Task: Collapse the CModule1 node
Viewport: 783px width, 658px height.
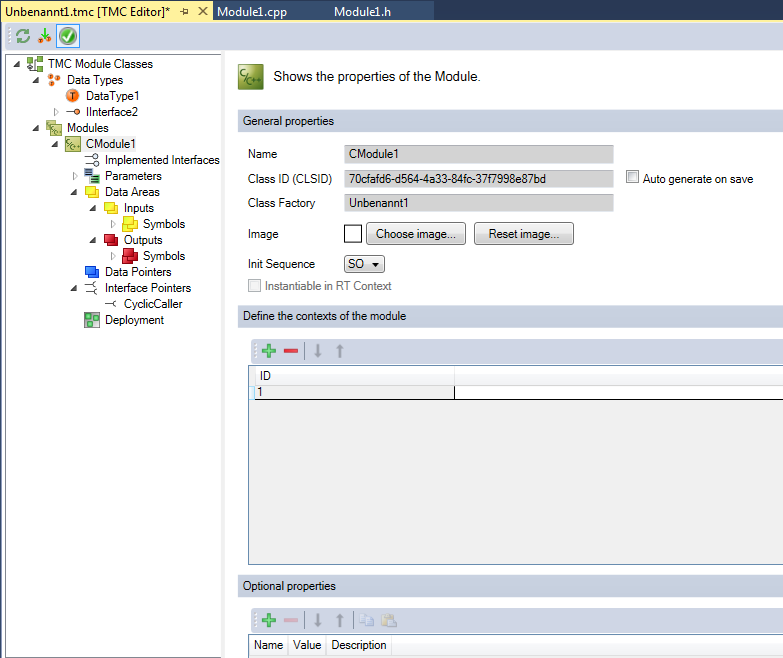Action: (54, 144)
